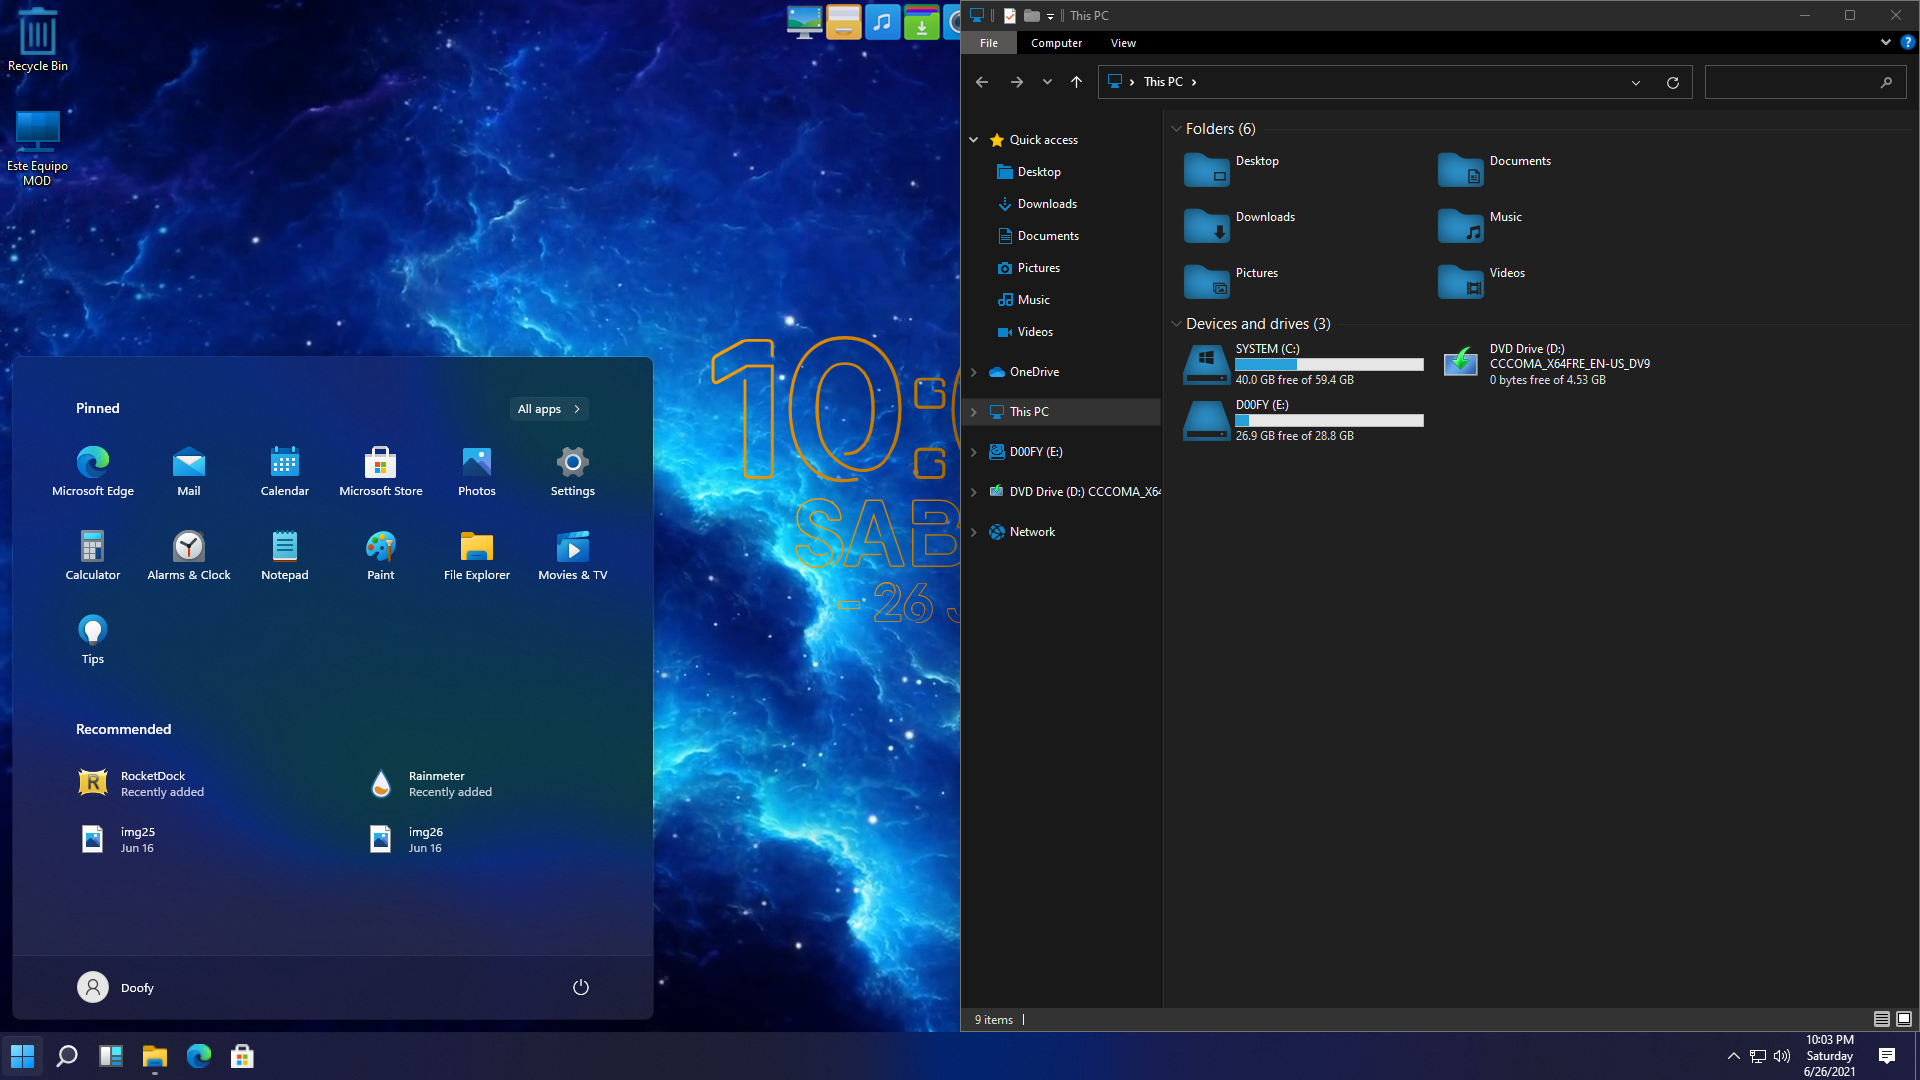Image resolution: width=1920 pixels, height=1080 pixels.
Task: Open the Mail pinned app
Action: coord(189,470)
